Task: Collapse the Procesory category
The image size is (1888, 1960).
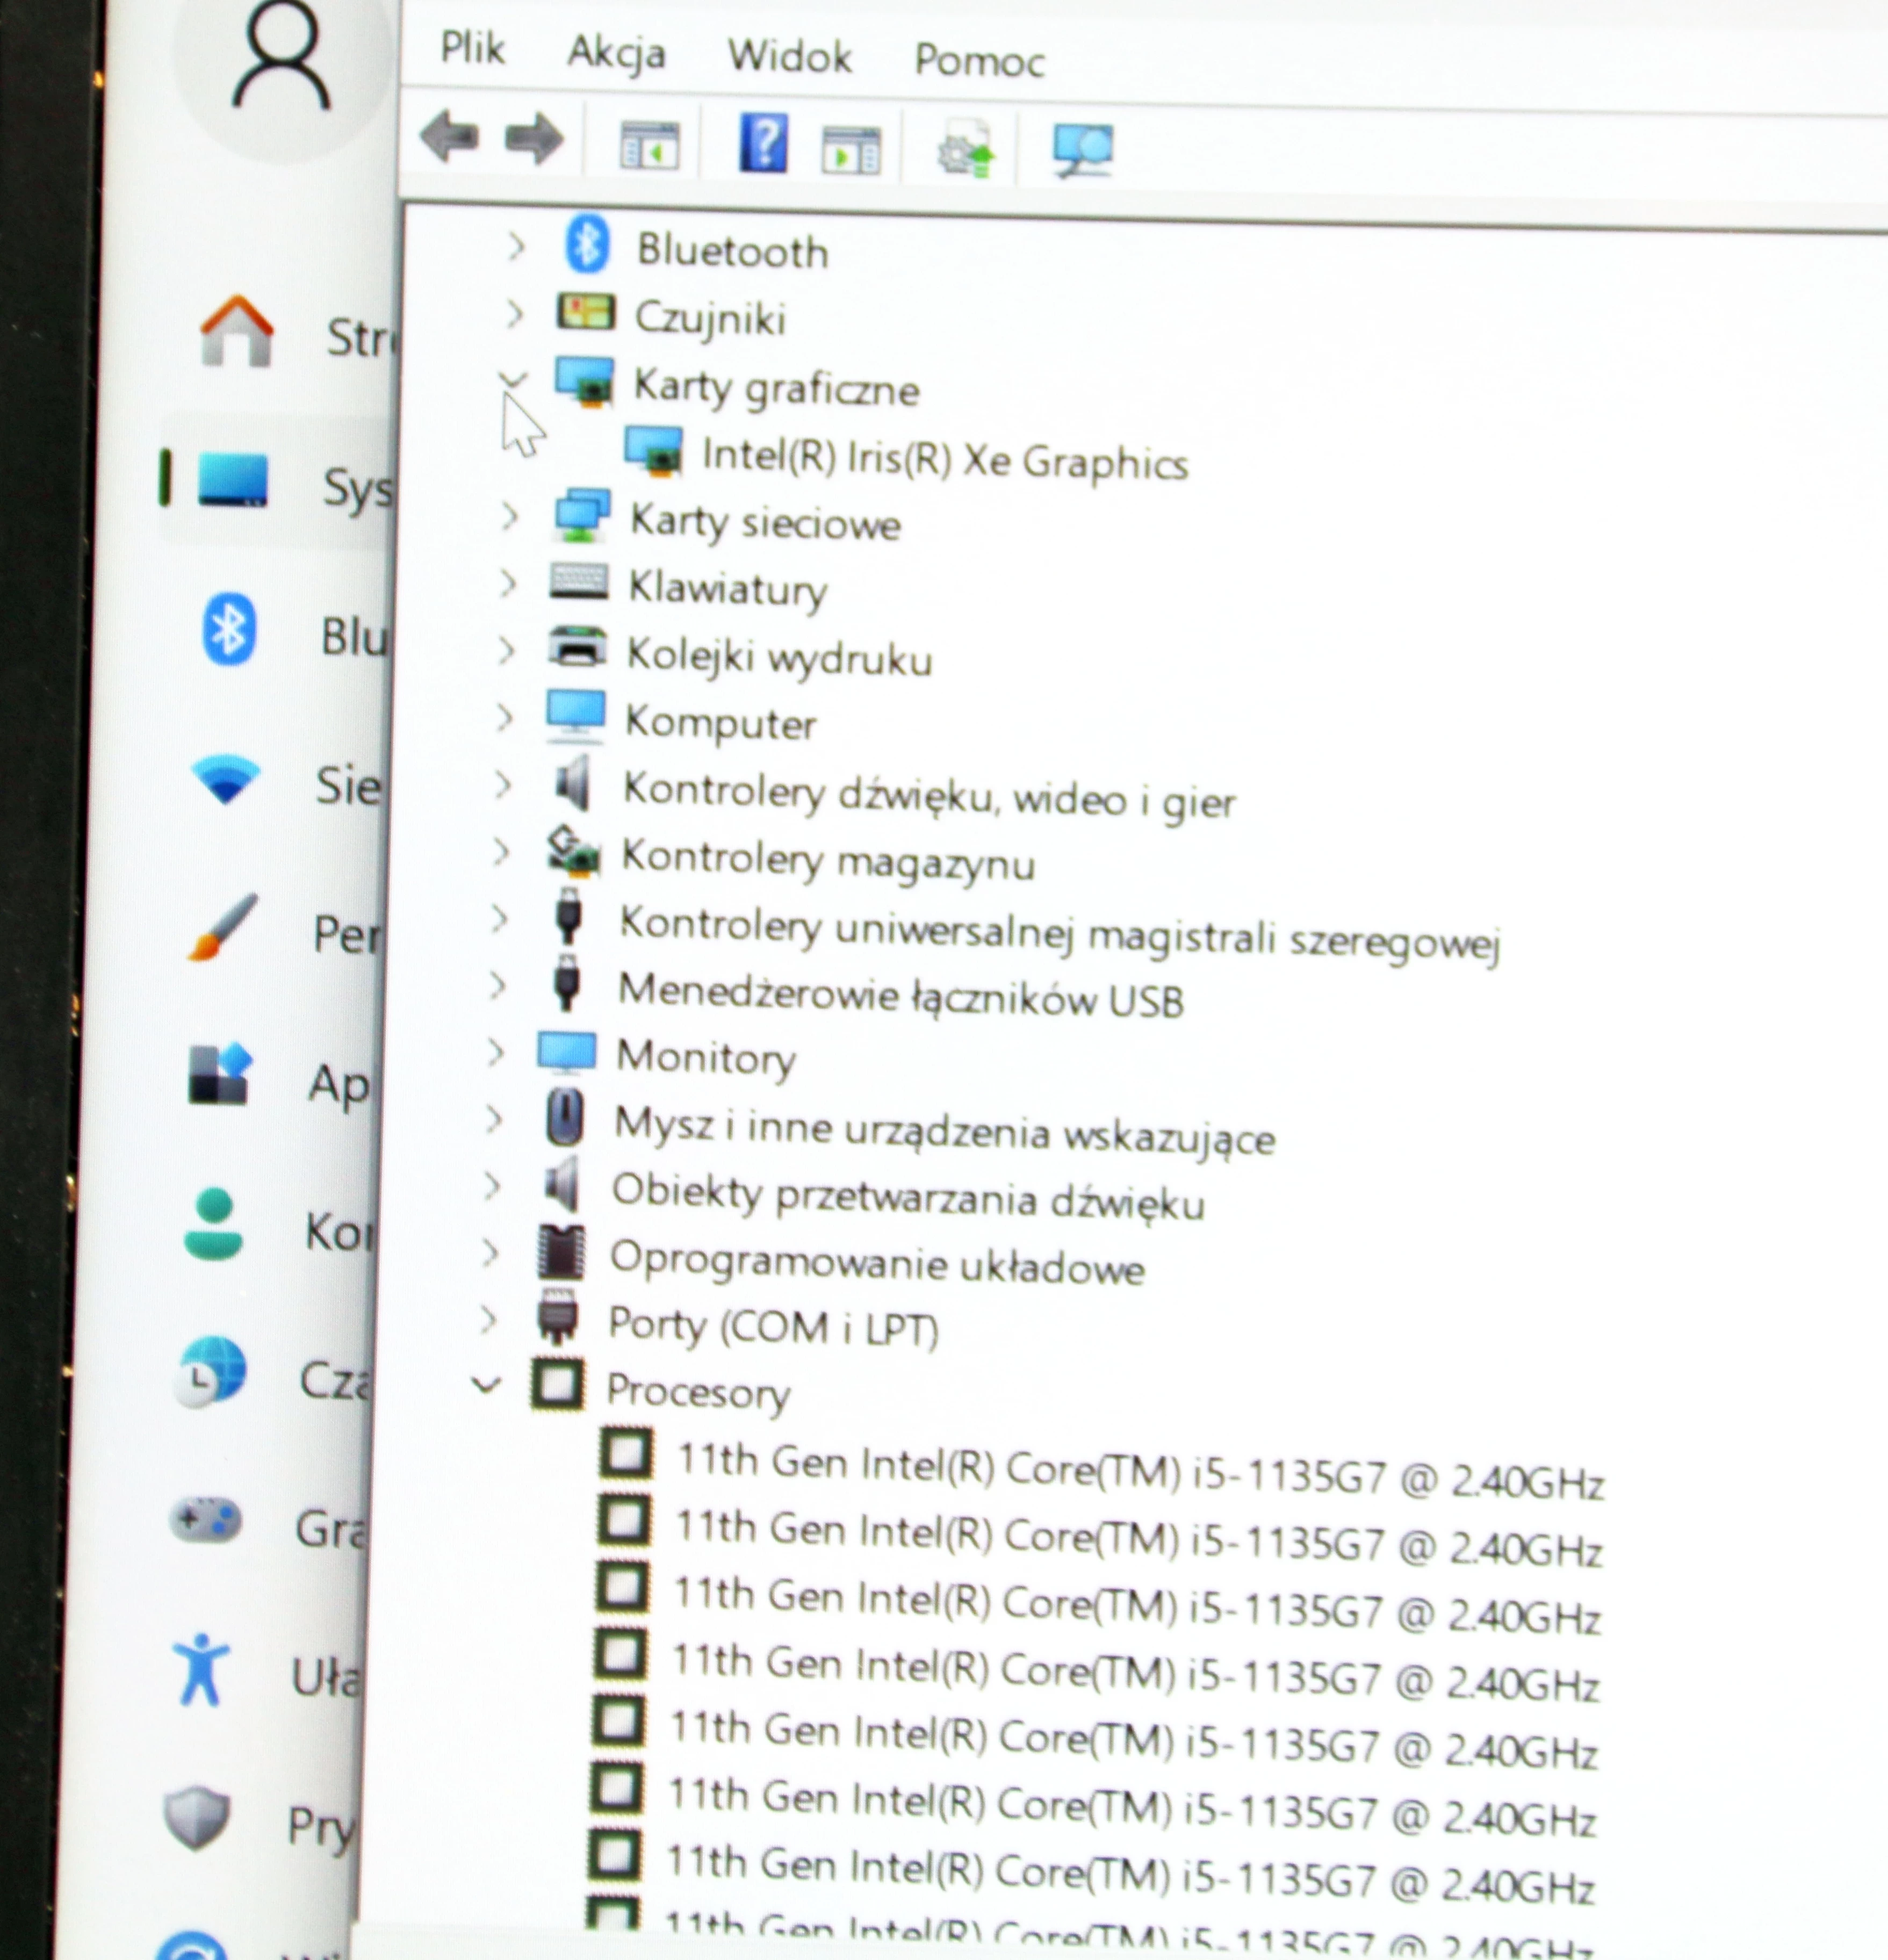Action: coord(486,1385)
